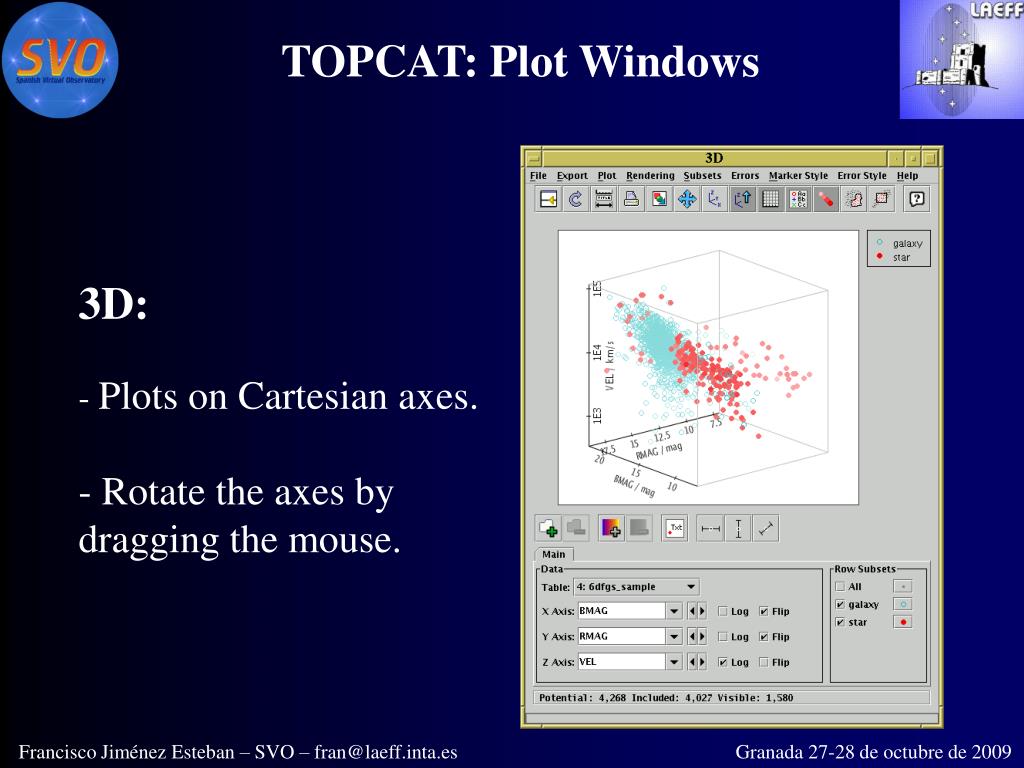This screenshot has width=1024, height=768.
Task: Open the Export menu
Action: pyautogui.click(x=572, y=176)
